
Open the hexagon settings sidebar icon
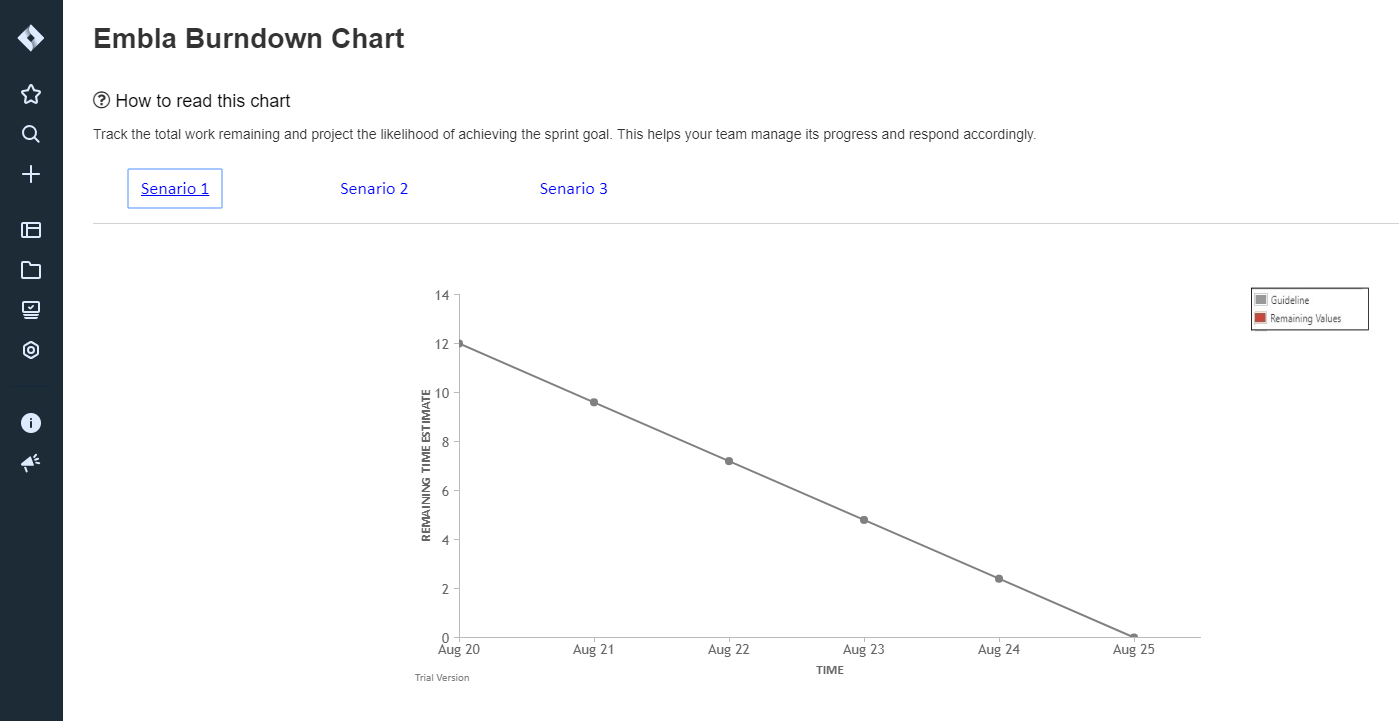[x=31, y=350]
